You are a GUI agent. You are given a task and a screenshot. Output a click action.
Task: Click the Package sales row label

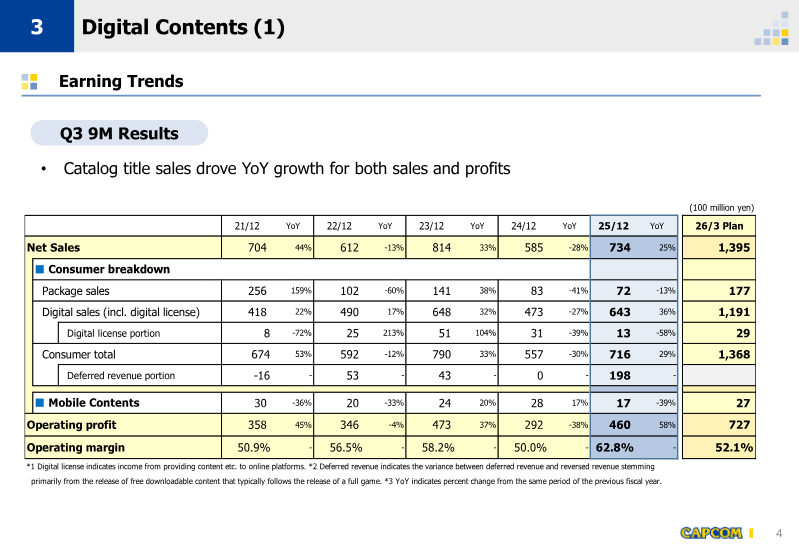coord(76,291)
